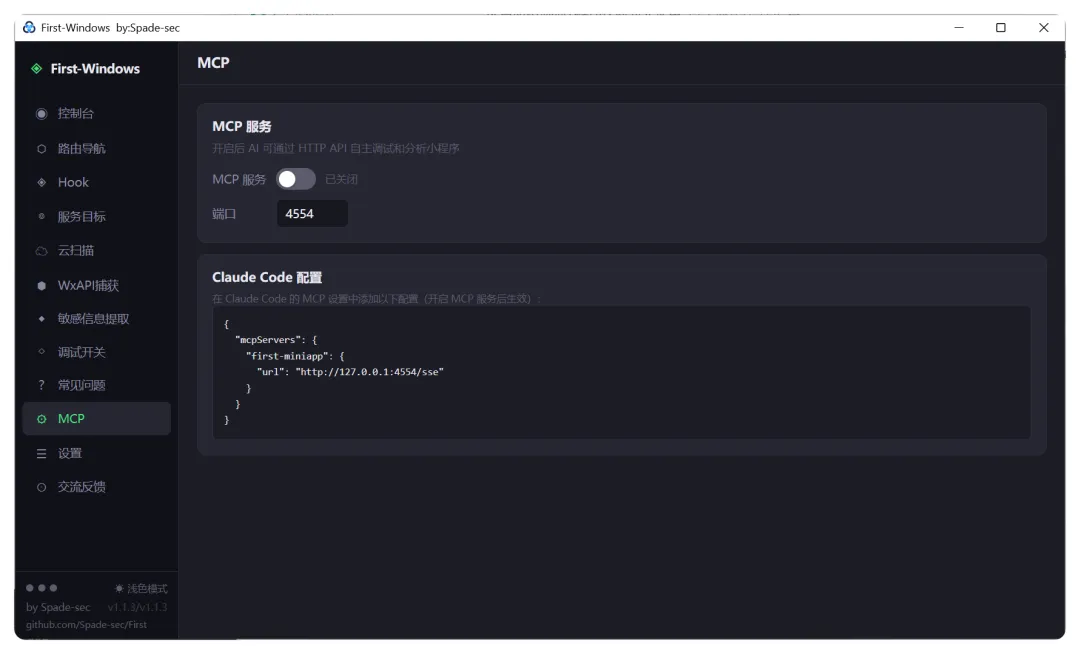Image resolution: width=1080 pixels, height=654 pixels.
Task: Open WxAPI捕获 page
Action: 96,285
